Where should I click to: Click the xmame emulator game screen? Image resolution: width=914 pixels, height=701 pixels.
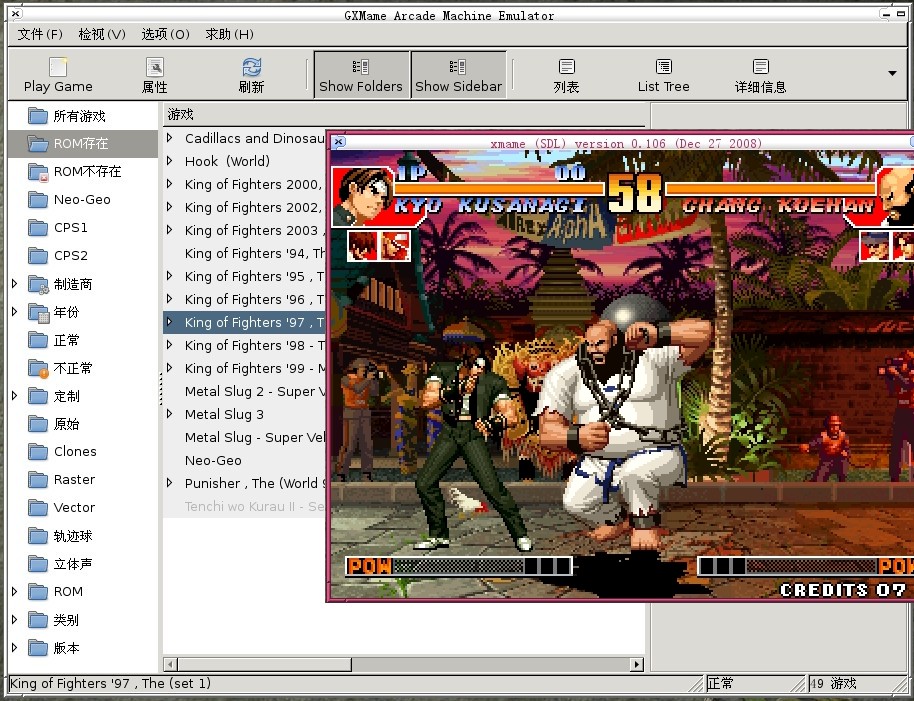pos(621,374)
